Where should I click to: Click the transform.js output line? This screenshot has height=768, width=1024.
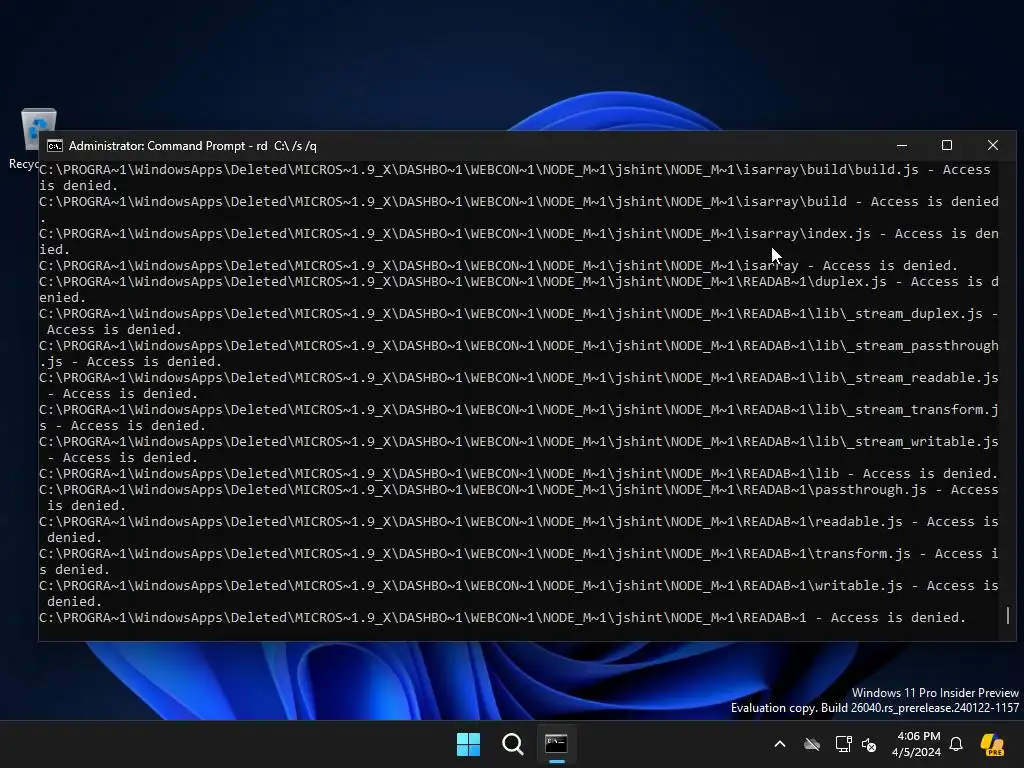pos(519,554)
